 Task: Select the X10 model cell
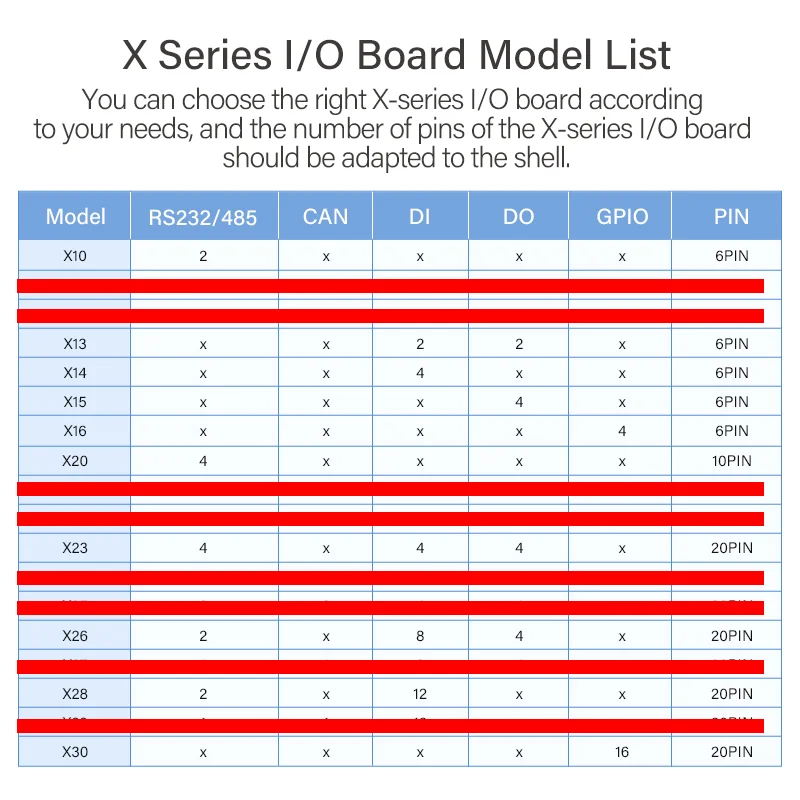coord(75,256)
